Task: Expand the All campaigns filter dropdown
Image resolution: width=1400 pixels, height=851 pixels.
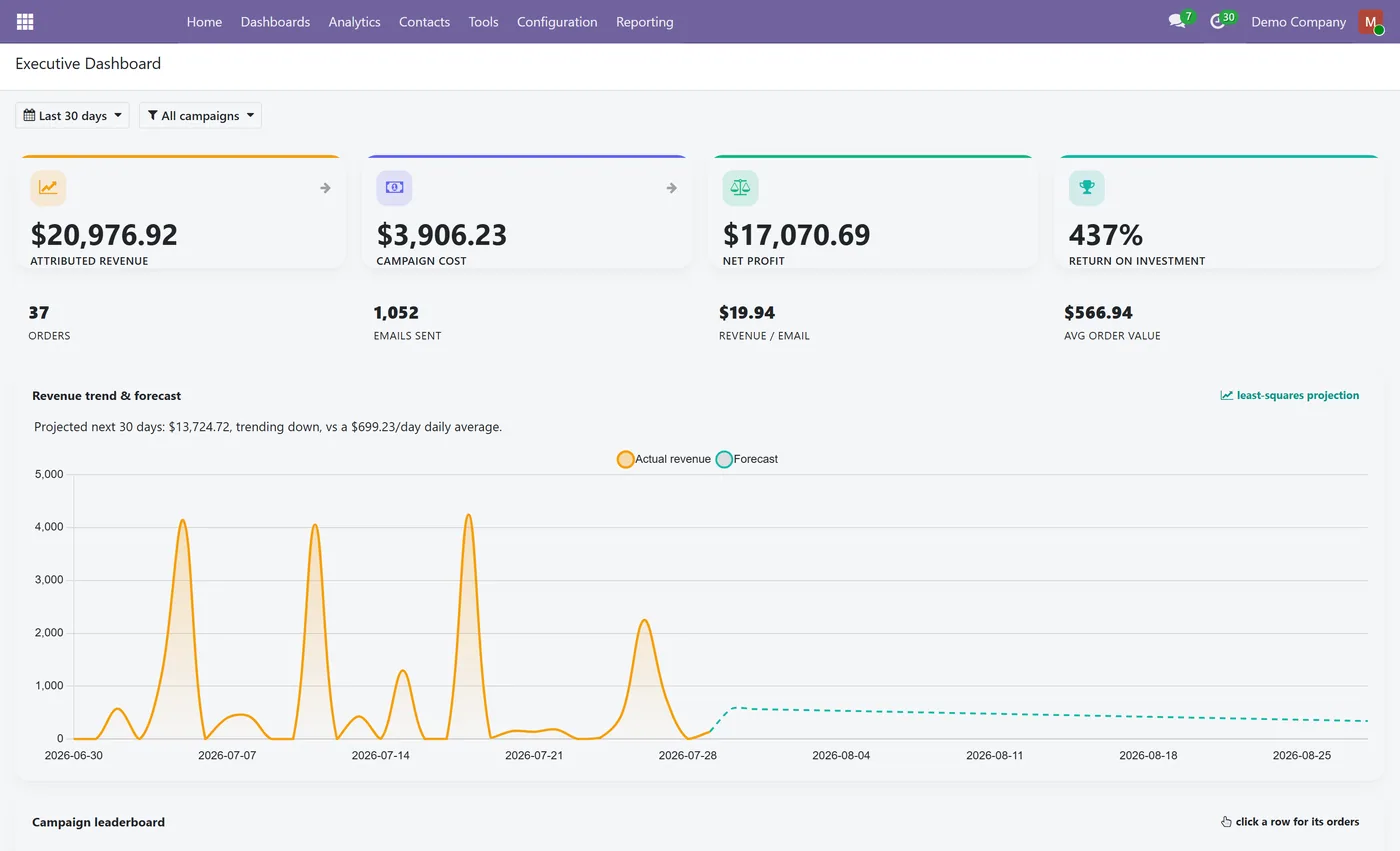Action: [x=200, y=115]
